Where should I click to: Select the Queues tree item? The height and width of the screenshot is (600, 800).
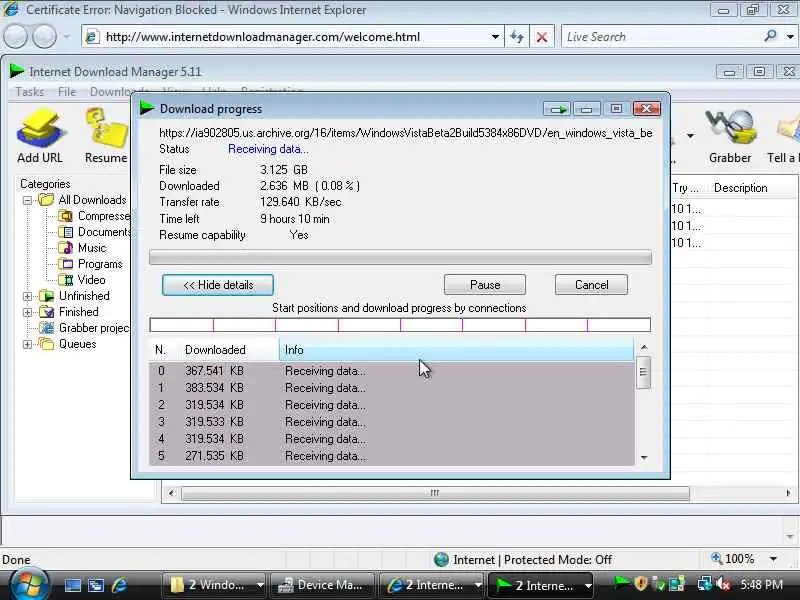68,344
